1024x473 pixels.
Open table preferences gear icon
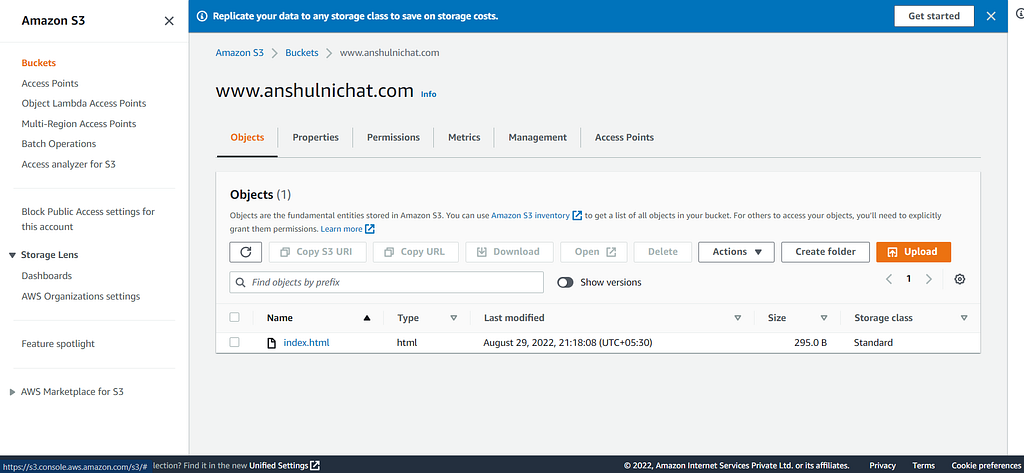[959, 280]
